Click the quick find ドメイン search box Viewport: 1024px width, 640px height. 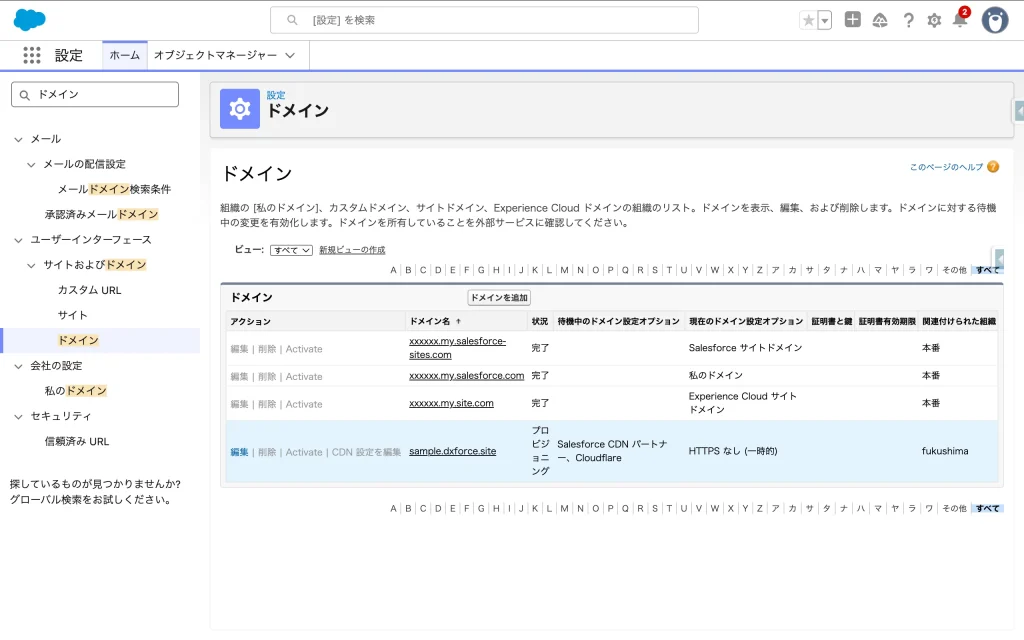pyautogui.click(x=95, y=94)
